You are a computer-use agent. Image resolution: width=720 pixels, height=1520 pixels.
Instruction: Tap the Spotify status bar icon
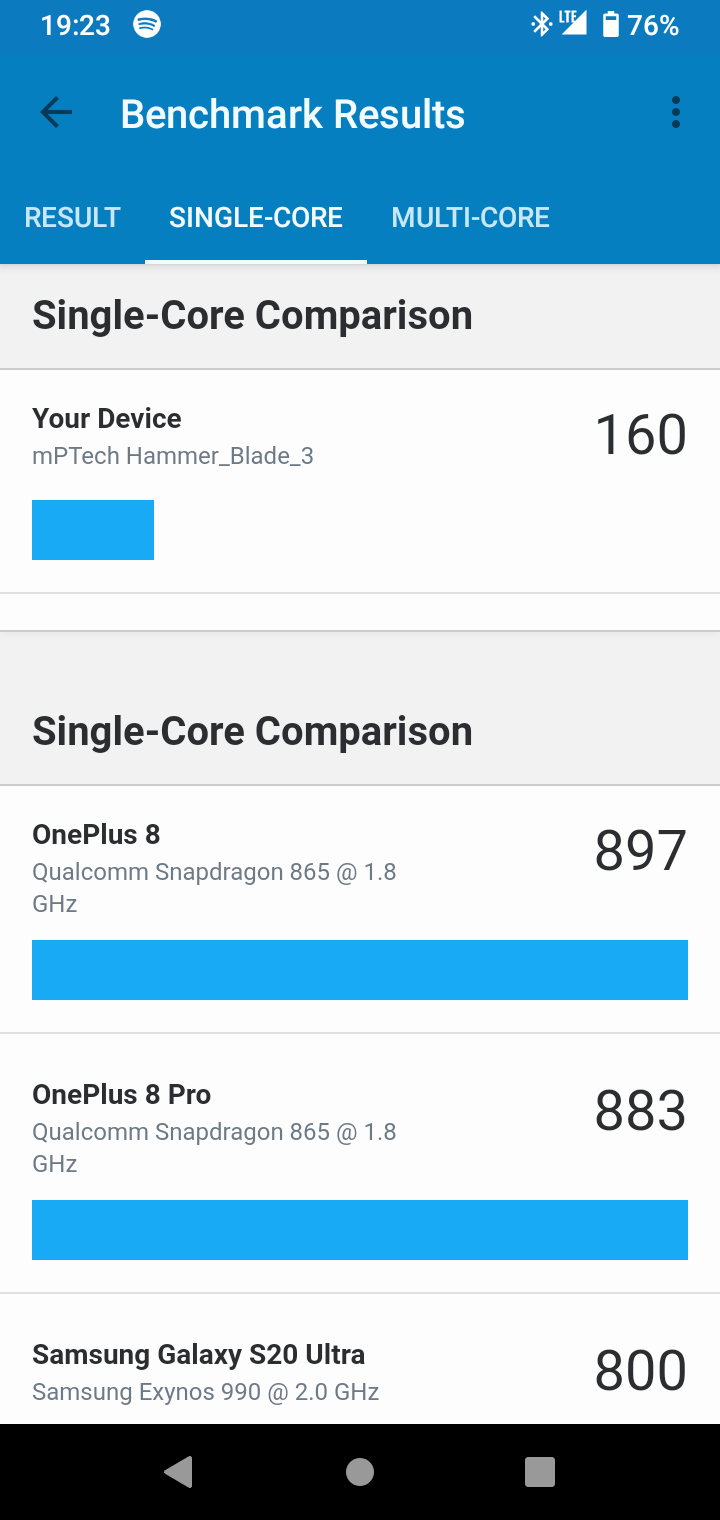pyautogui.click(x=147, y=25)
